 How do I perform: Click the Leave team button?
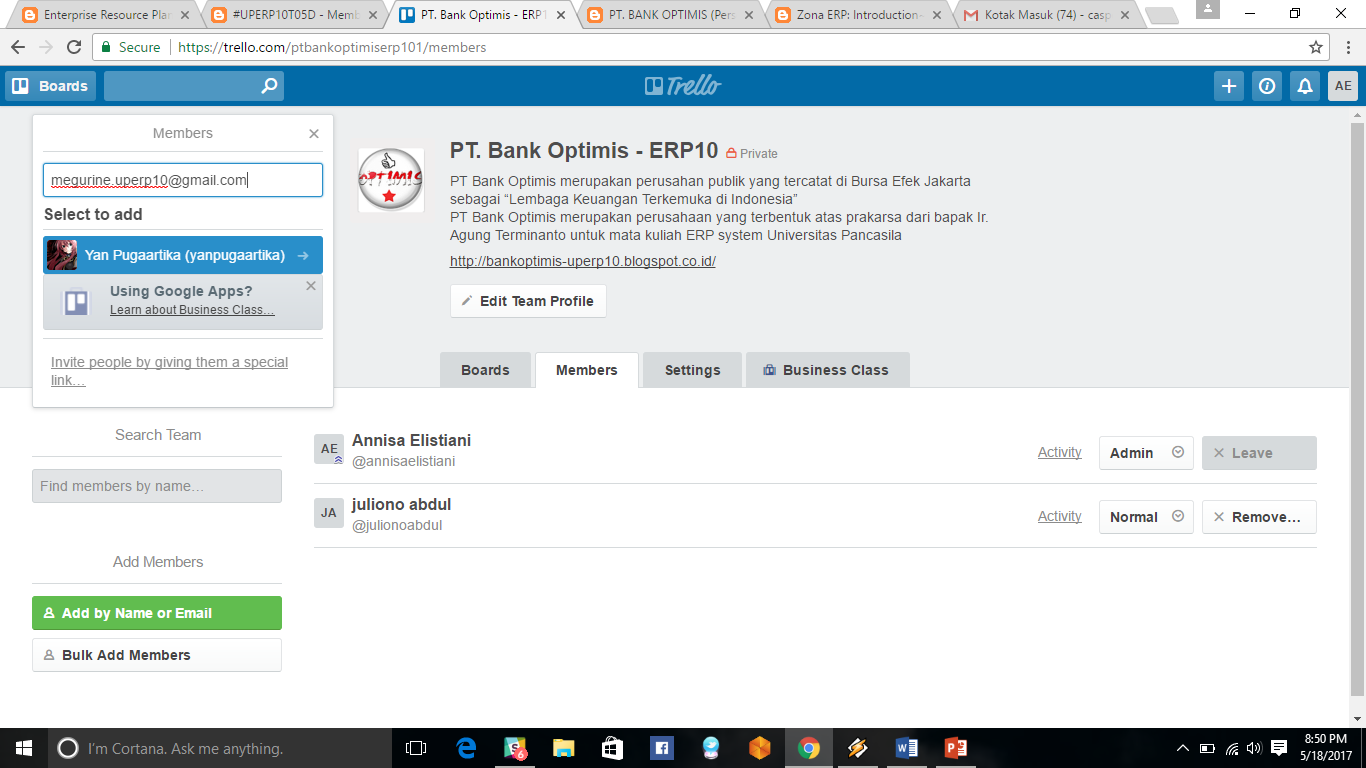(x=1259, y=453)
